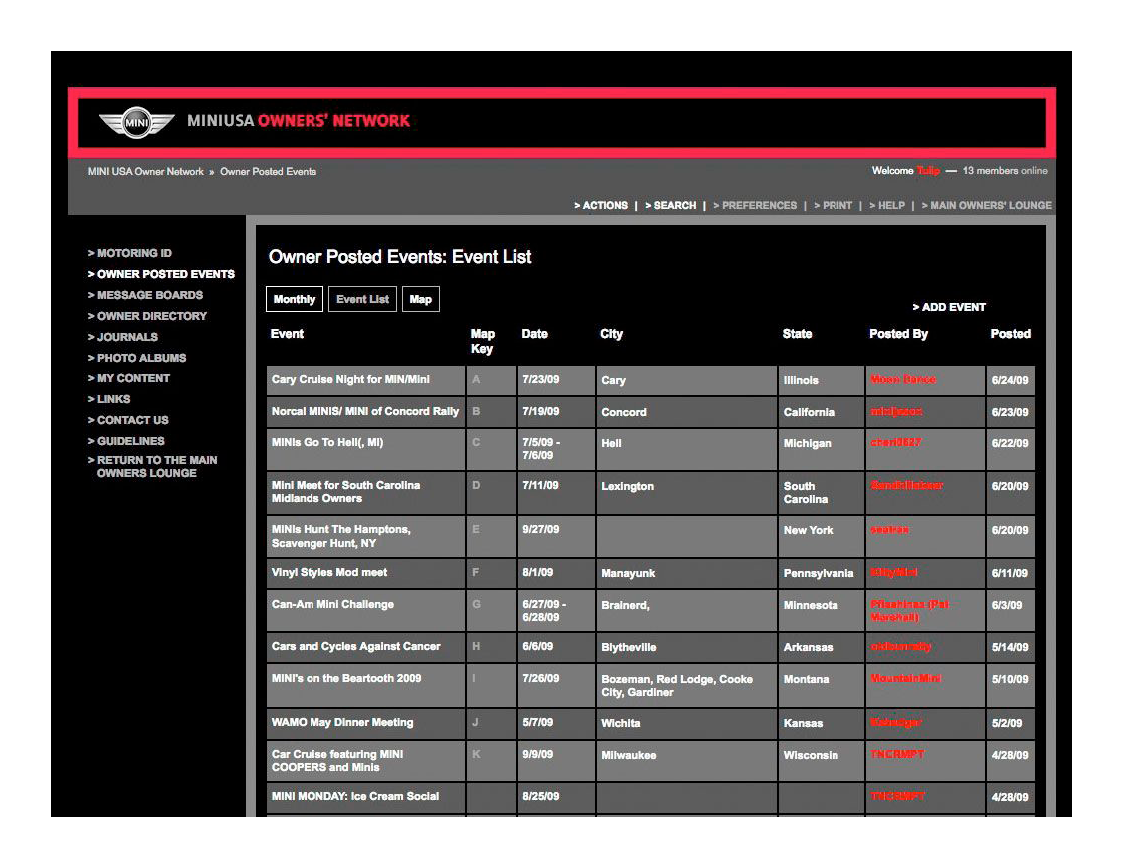
Task: Click the poster name in Lexington row
Action: click(907, 485)
